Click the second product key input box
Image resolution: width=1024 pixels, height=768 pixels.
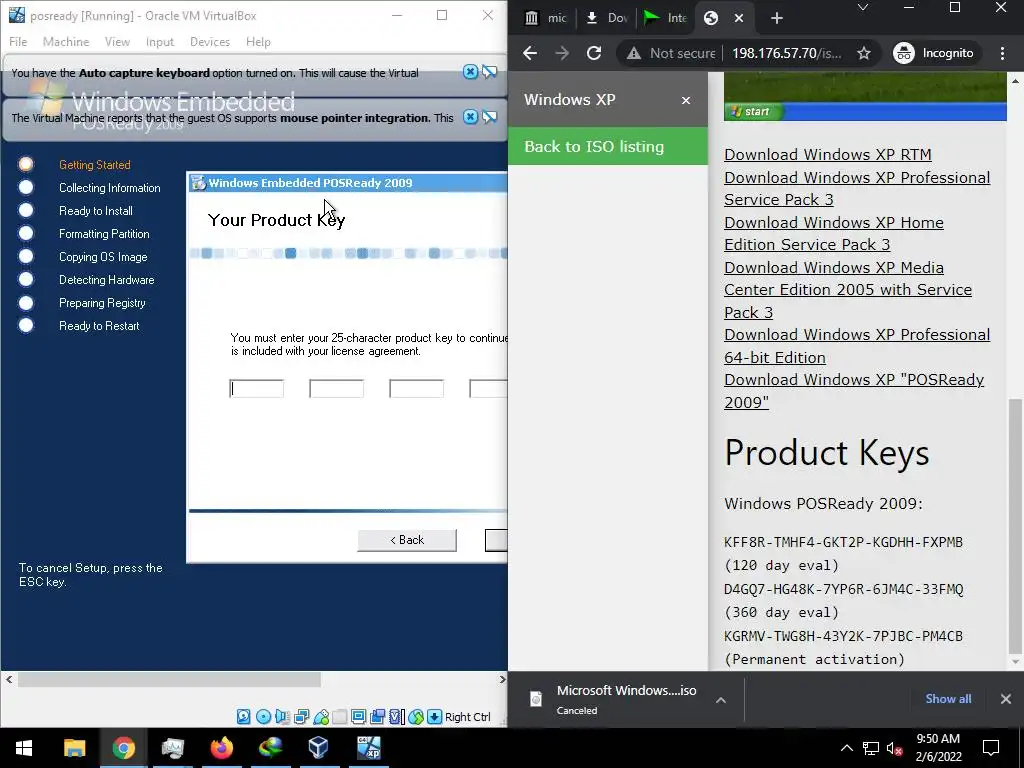tap(336, 389)
